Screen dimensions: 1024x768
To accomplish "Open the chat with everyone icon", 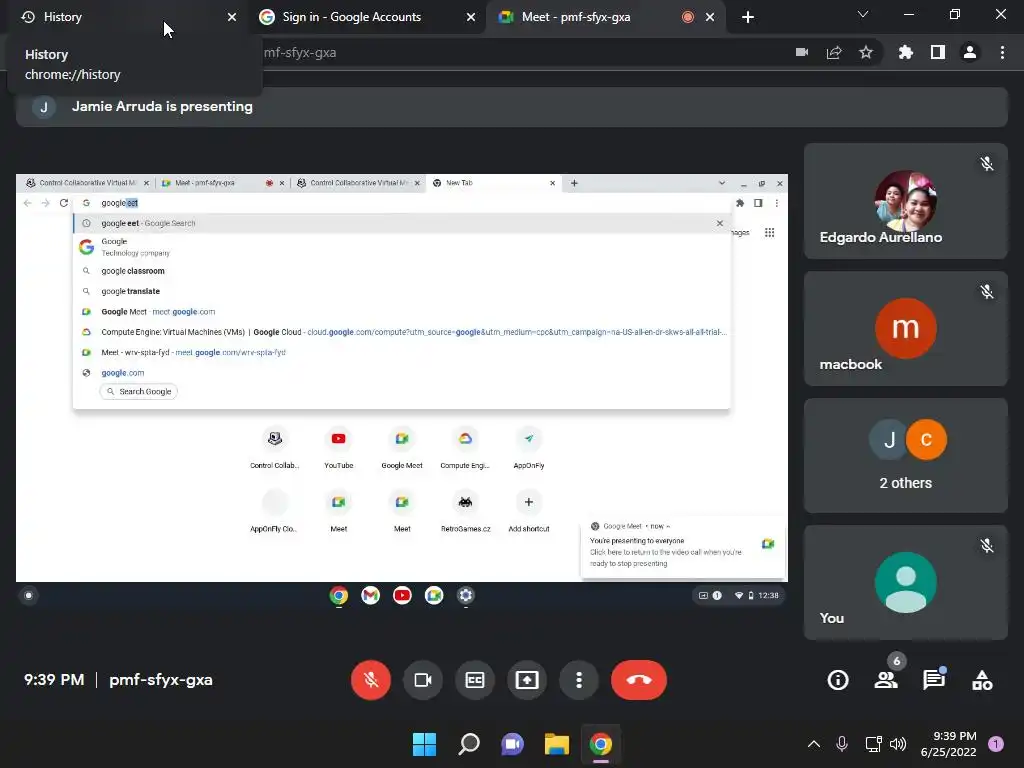I will point(934,680).
